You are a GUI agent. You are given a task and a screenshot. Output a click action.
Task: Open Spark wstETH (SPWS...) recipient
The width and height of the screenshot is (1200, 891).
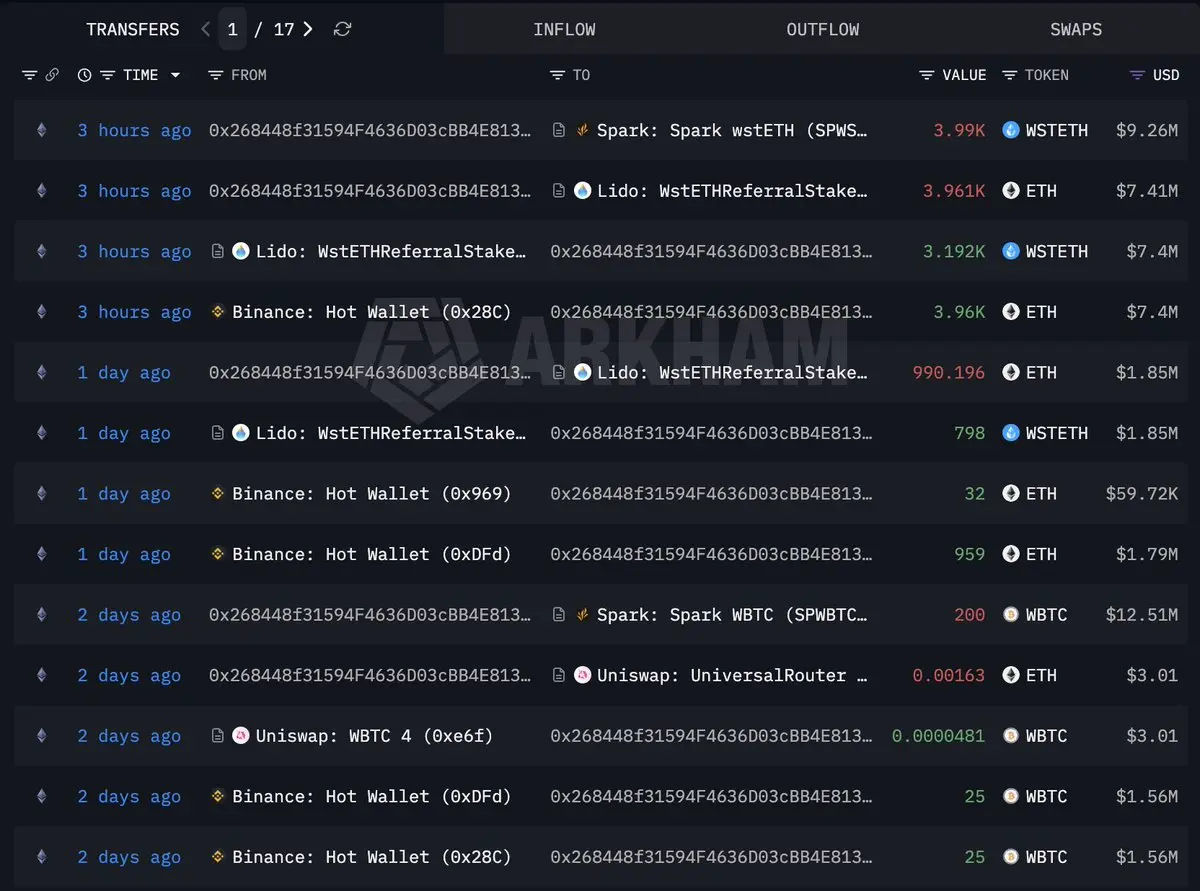coord(732,130)
